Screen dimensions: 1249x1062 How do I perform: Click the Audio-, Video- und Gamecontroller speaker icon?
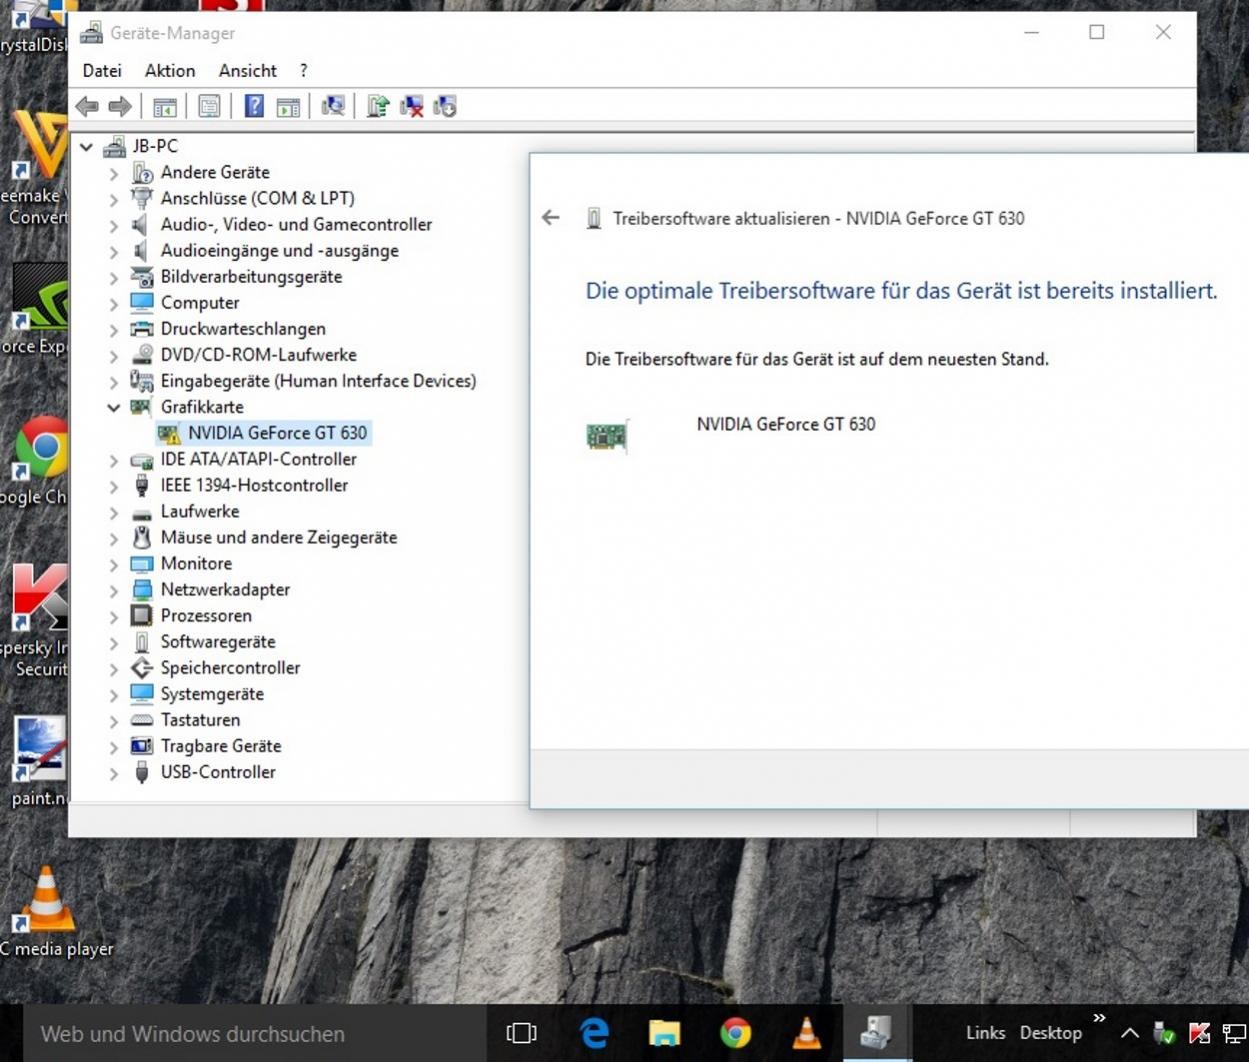coord(142,224)
